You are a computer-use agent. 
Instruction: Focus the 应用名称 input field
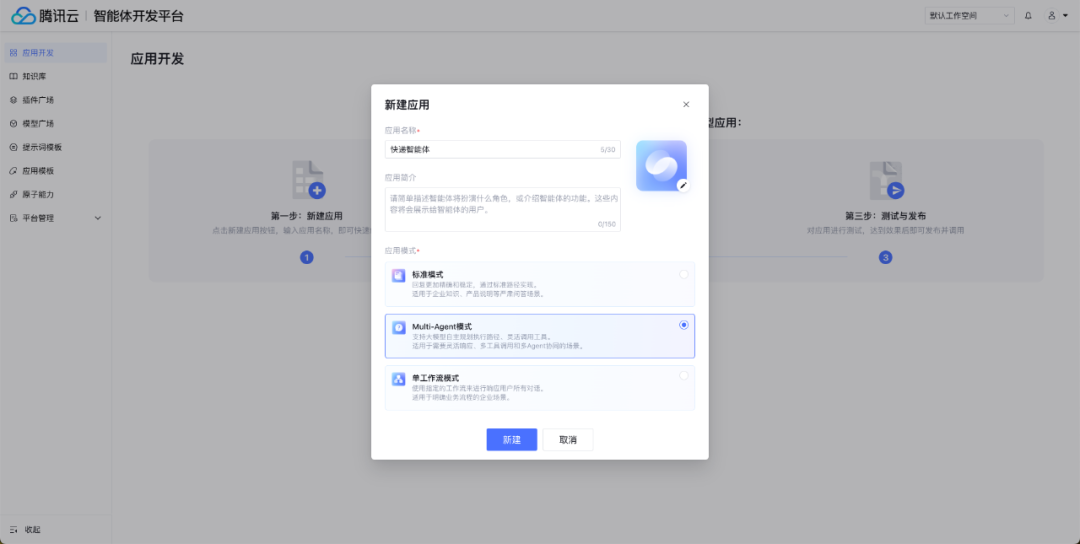point(503,149)
